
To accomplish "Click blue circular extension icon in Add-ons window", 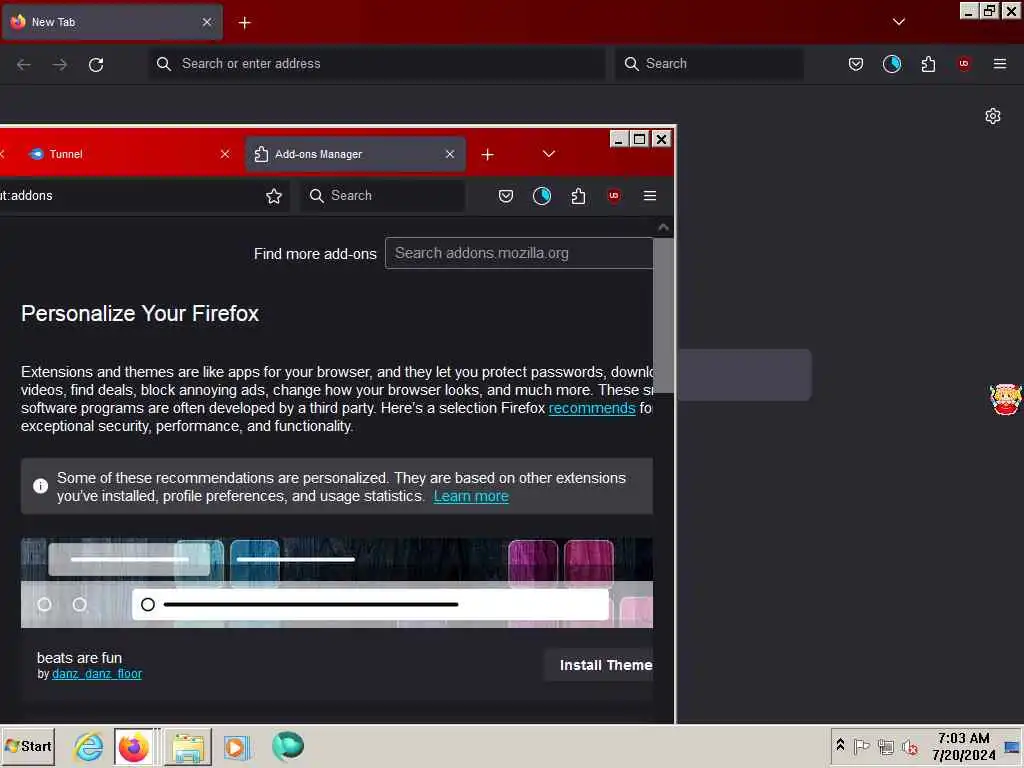I will [x=541, y=196].
